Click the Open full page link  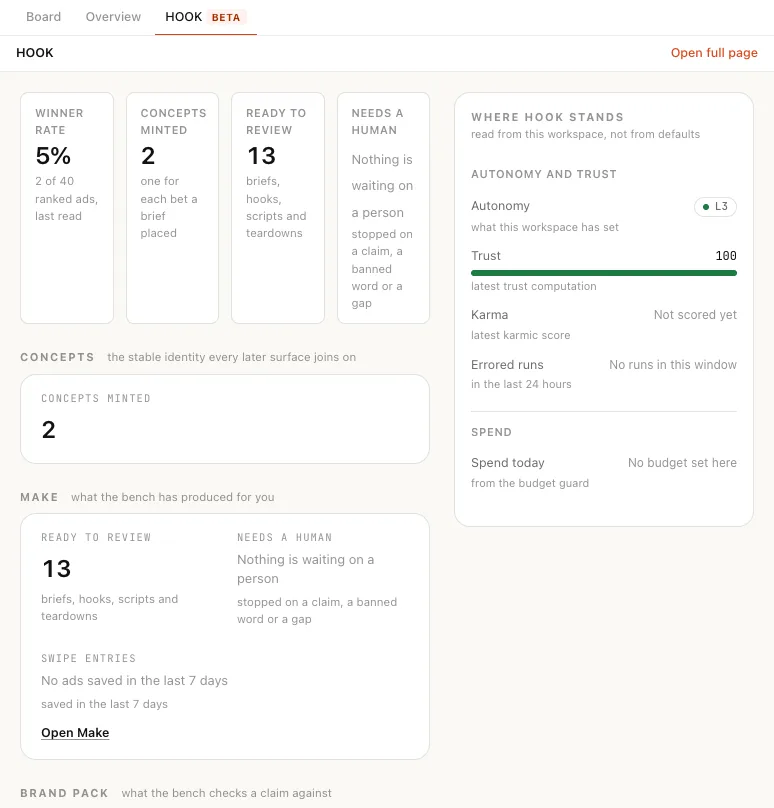[714, 53]
